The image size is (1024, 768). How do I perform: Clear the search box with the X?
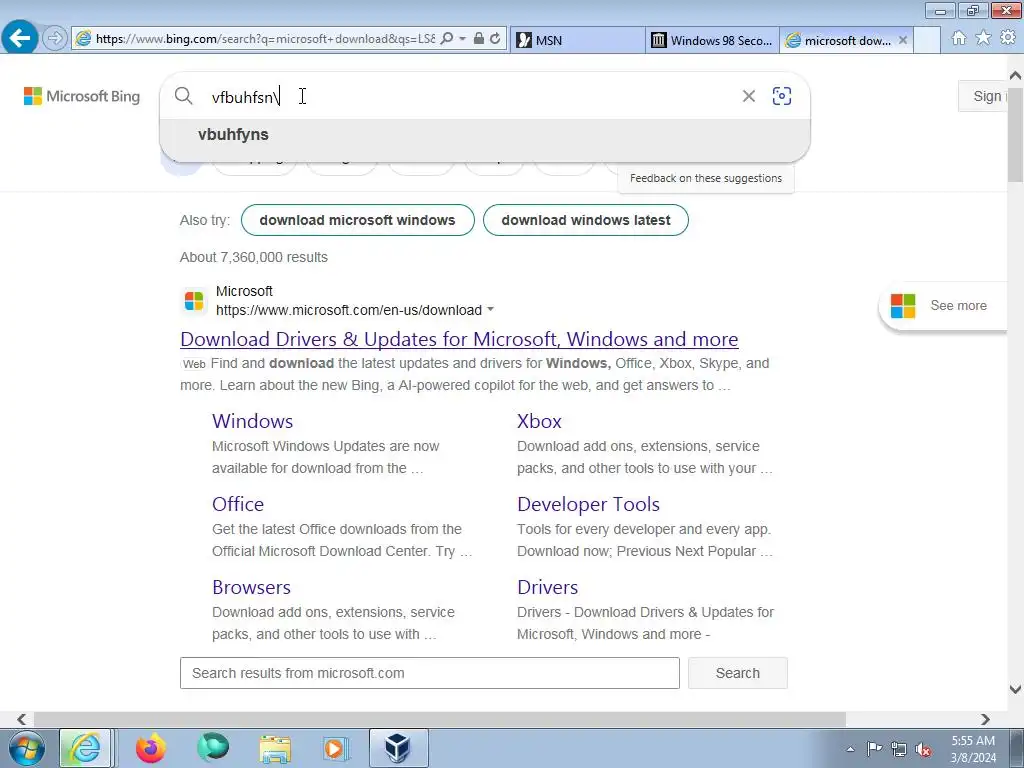tap(748, 96)
